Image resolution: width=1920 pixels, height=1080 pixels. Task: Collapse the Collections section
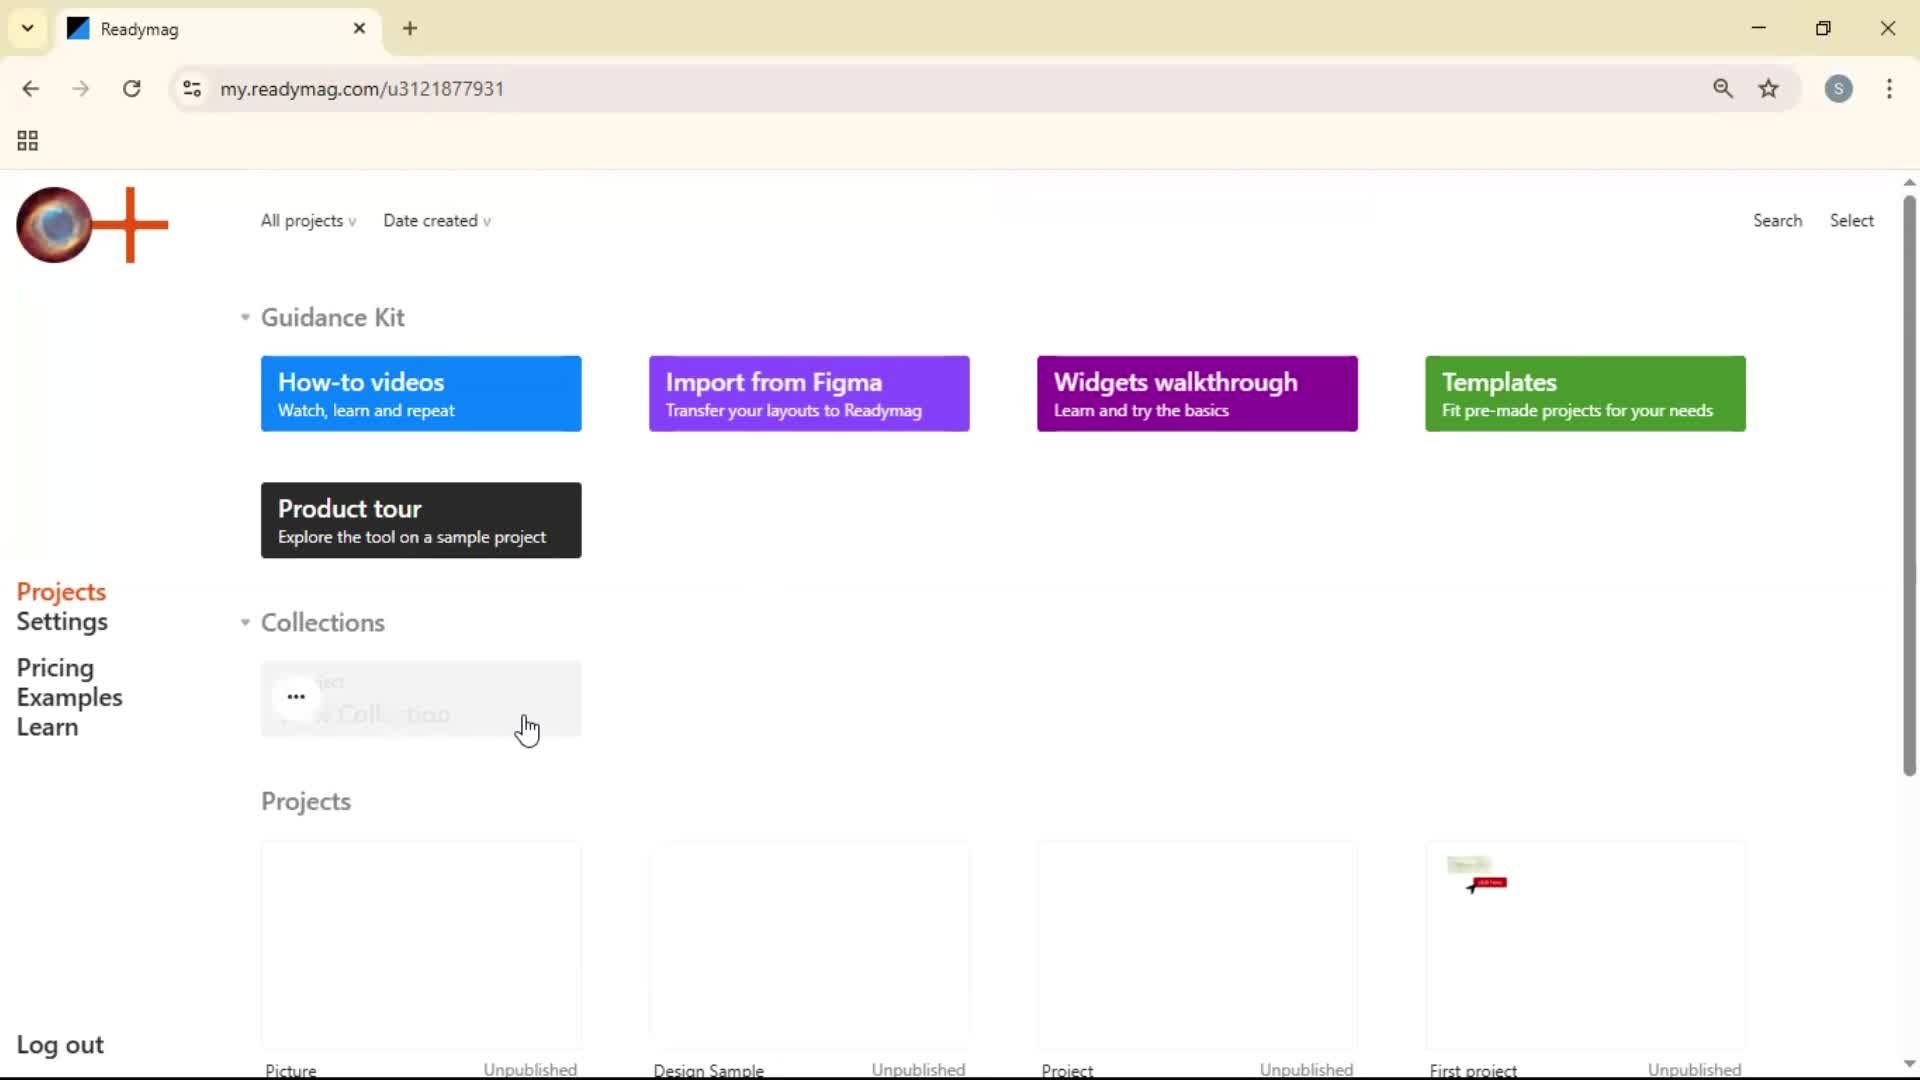[x=244, y=622]
